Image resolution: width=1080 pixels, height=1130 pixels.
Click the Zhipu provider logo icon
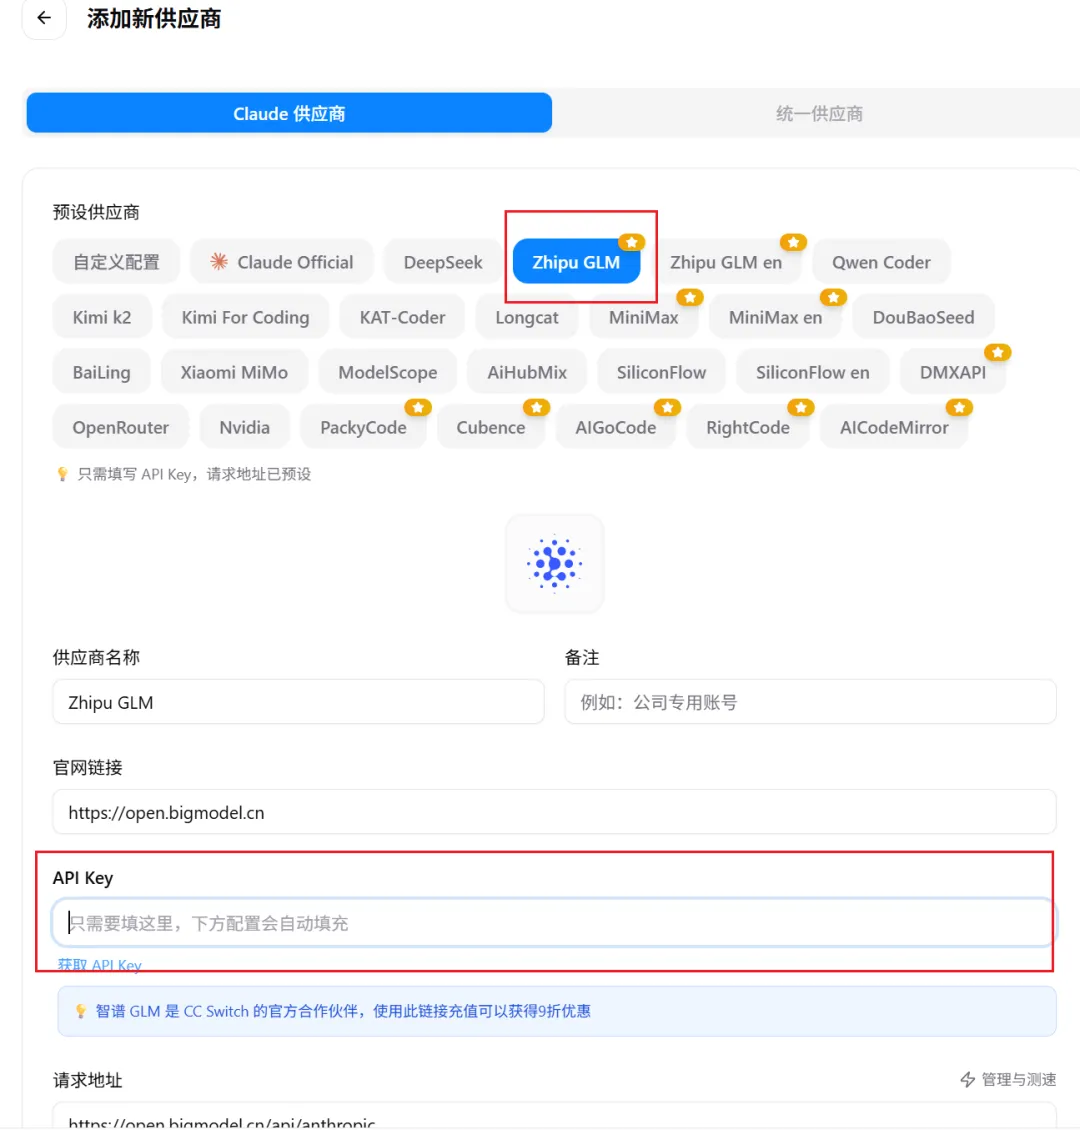click(555, 564)
